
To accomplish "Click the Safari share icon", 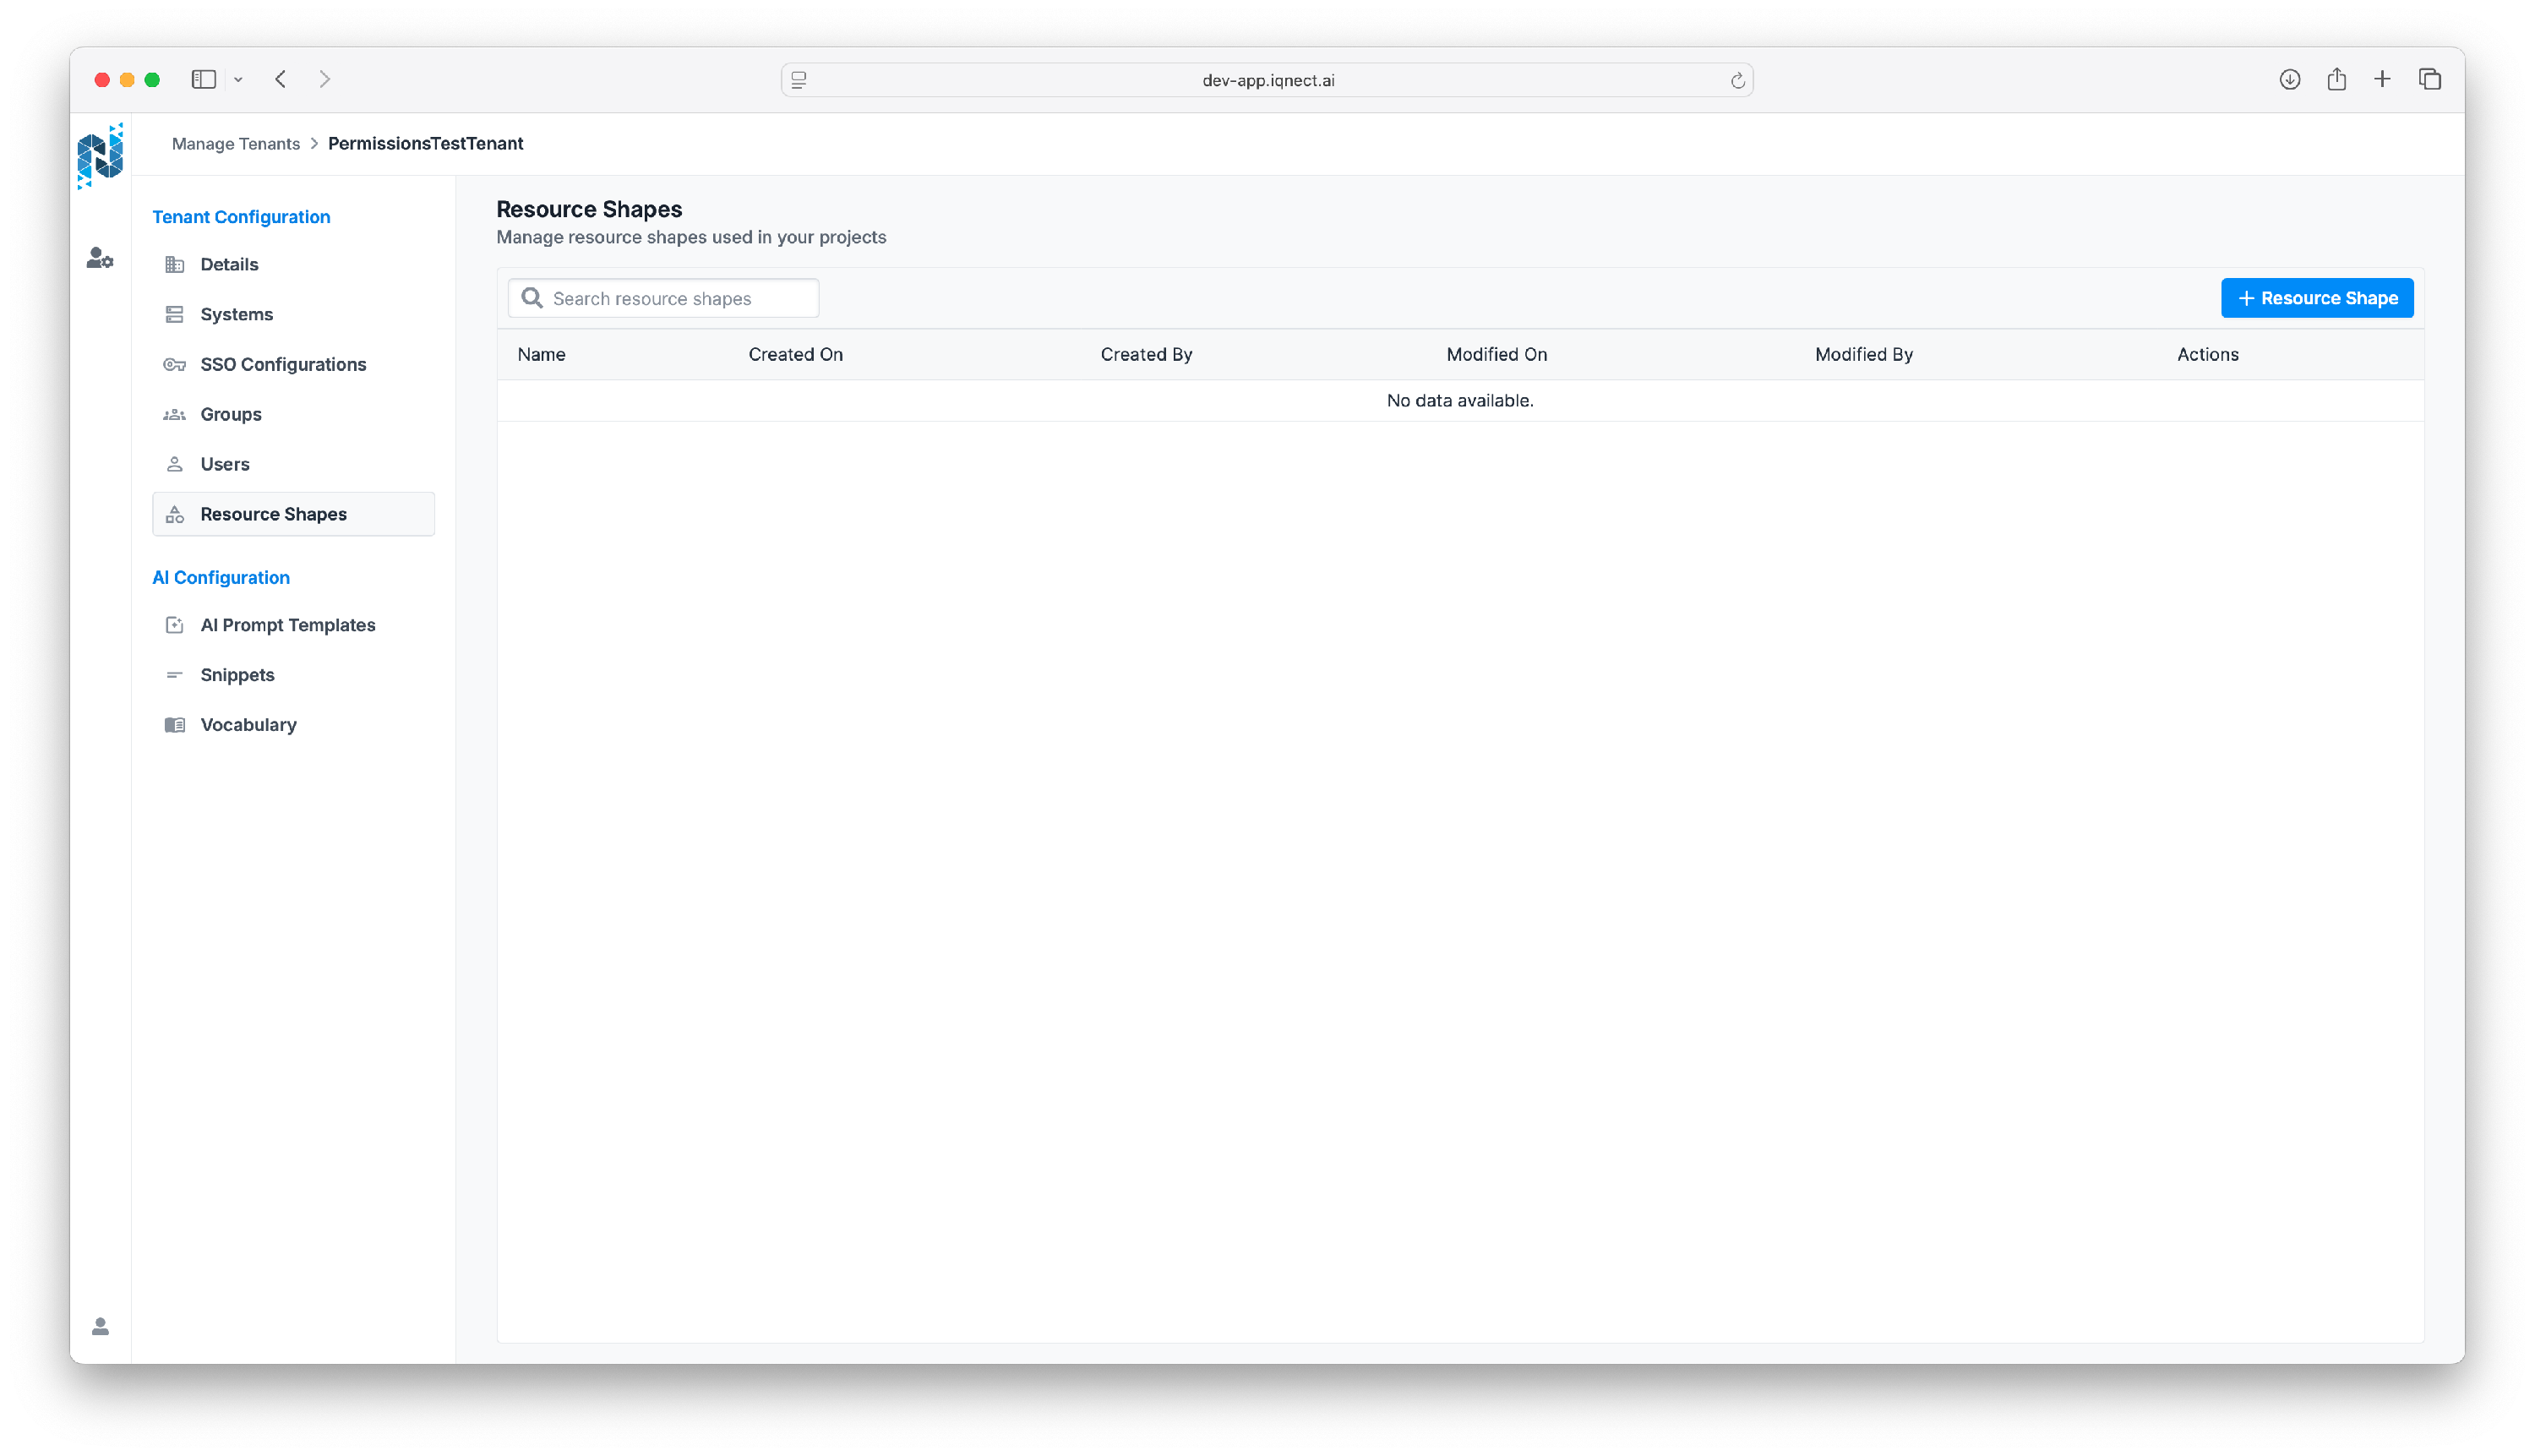I will tap(2336, 79).
